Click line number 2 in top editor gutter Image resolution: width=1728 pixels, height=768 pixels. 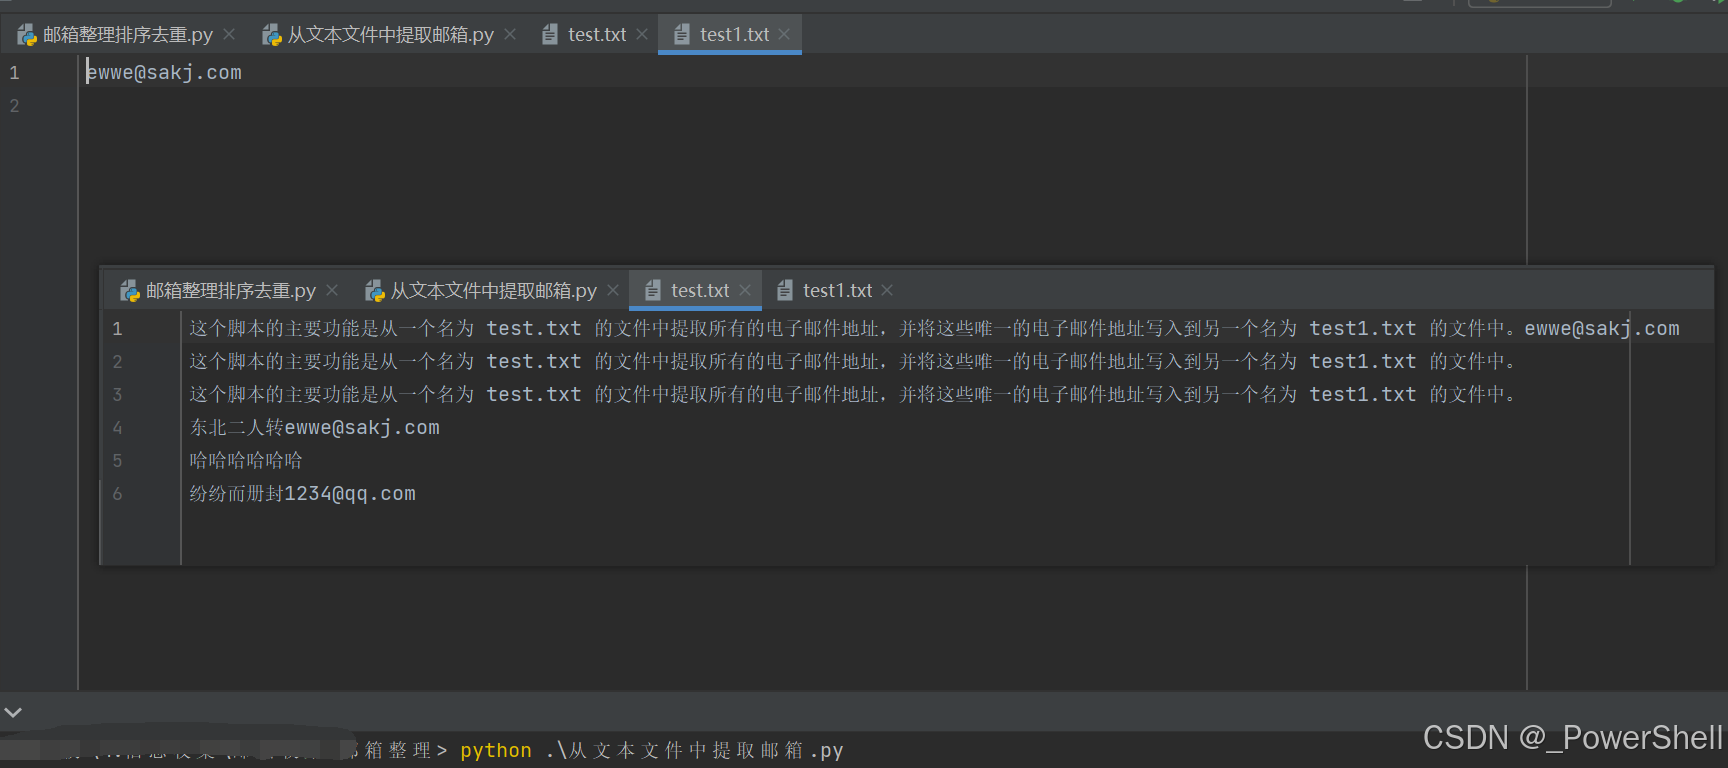[14, 106]
